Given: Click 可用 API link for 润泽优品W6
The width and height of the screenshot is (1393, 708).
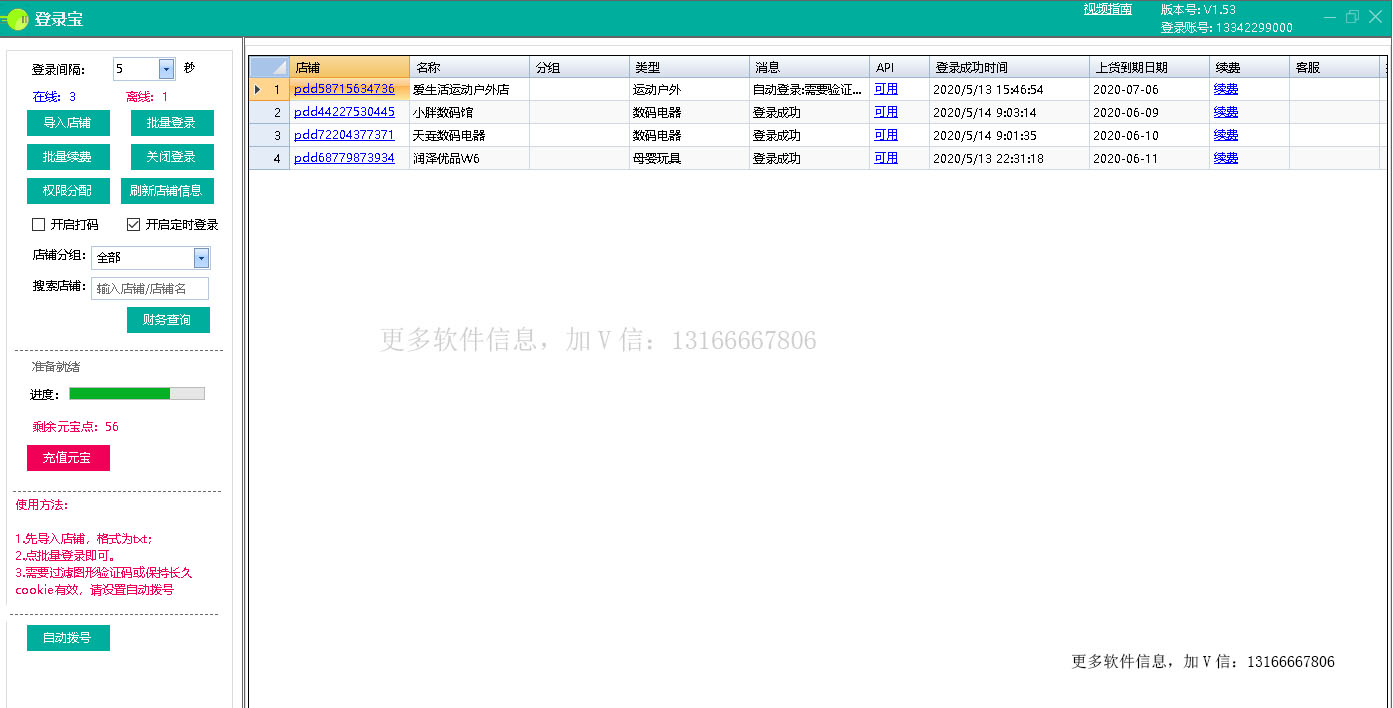Looking at the screenshot, I should click(x=886, y=158).
